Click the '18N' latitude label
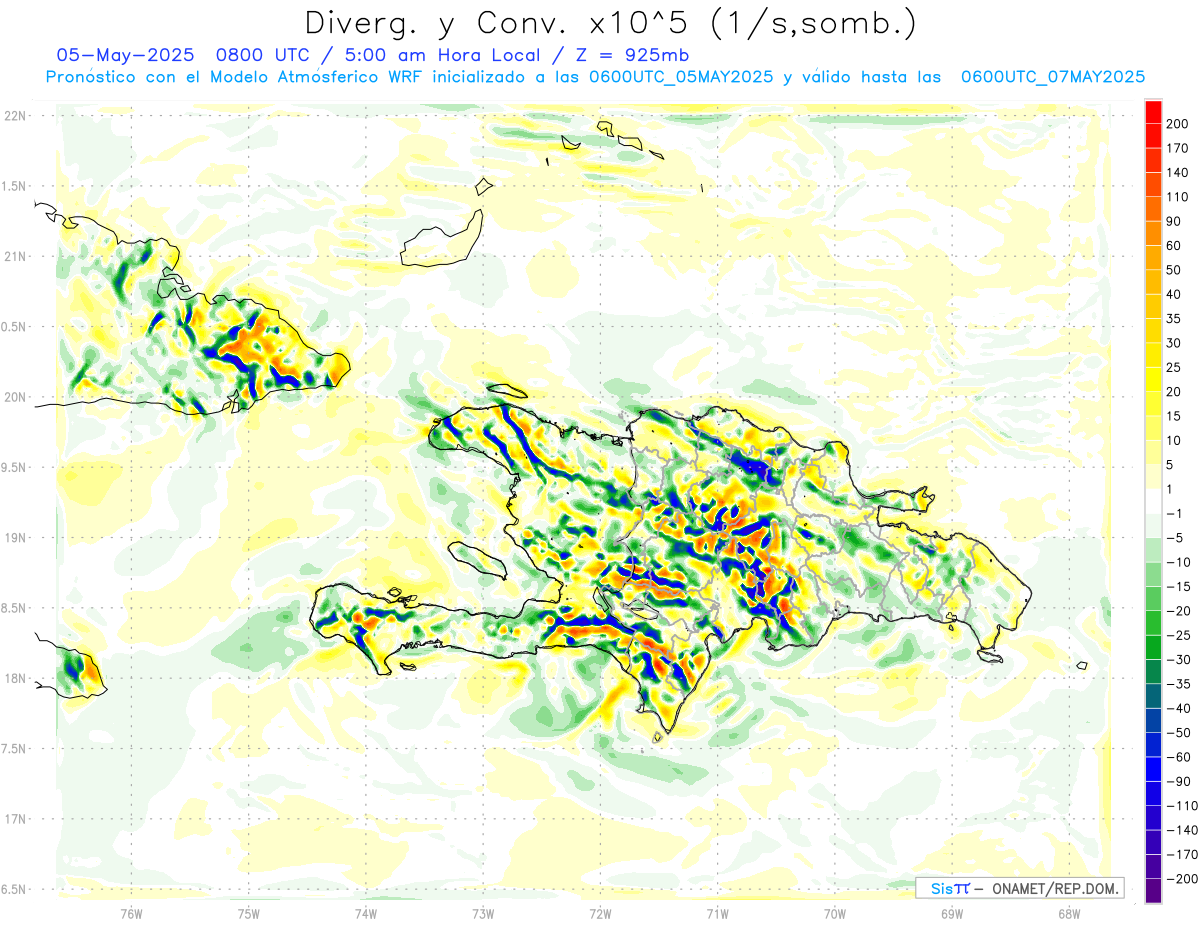1200x927 pixels. (x=14, y=679)
